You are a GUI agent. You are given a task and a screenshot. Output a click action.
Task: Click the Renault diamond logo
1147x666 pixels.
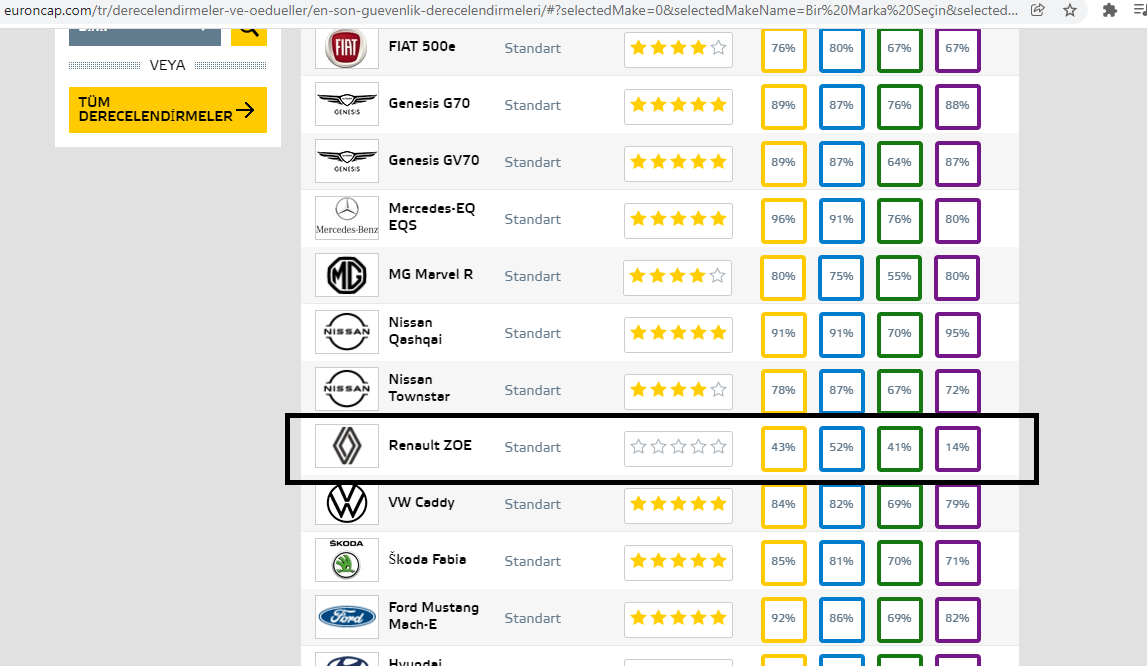[347, 446]
